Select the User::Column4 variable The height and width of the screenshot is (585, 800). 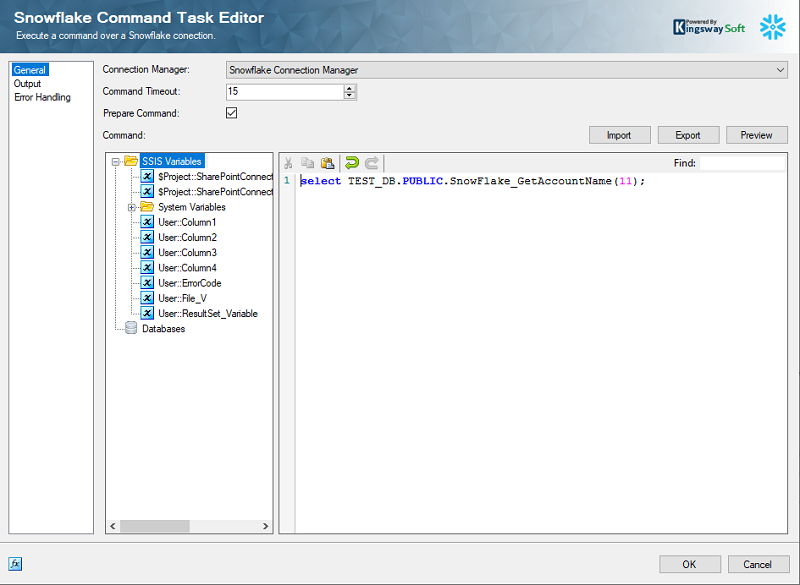[188, 268]
